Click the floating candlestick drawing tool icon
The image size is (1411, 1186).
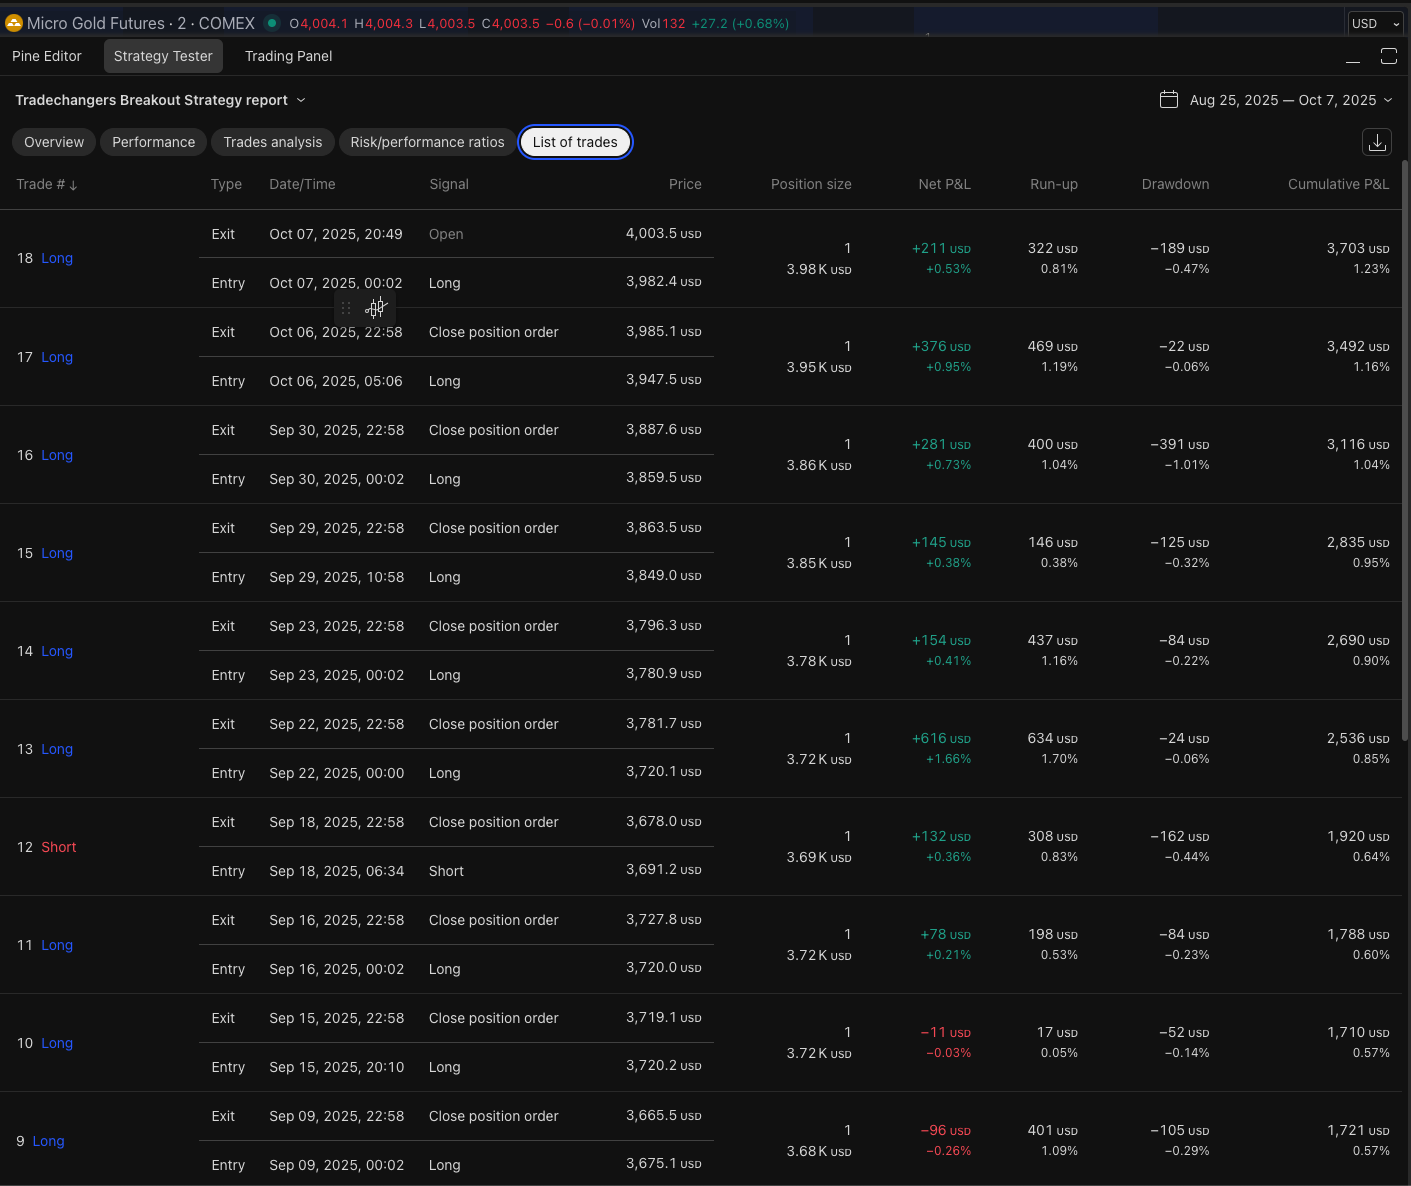(x=376, y=308)
